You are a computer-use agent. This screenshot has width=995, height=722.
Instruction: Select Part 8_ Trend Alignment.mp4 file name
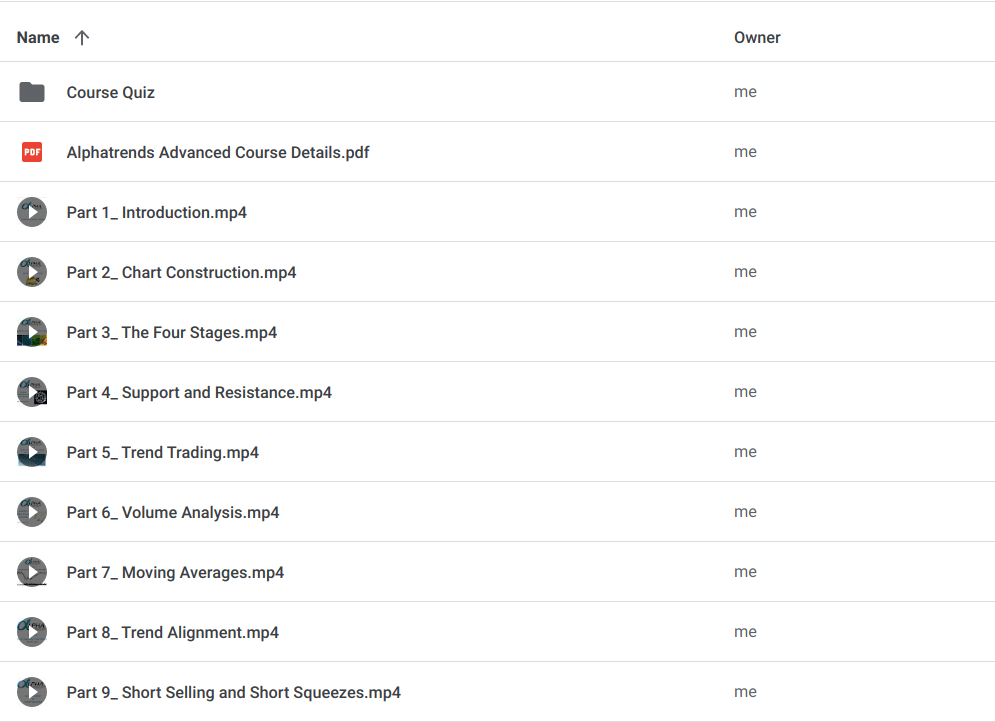pyautogui.click(x=172, y=632)
